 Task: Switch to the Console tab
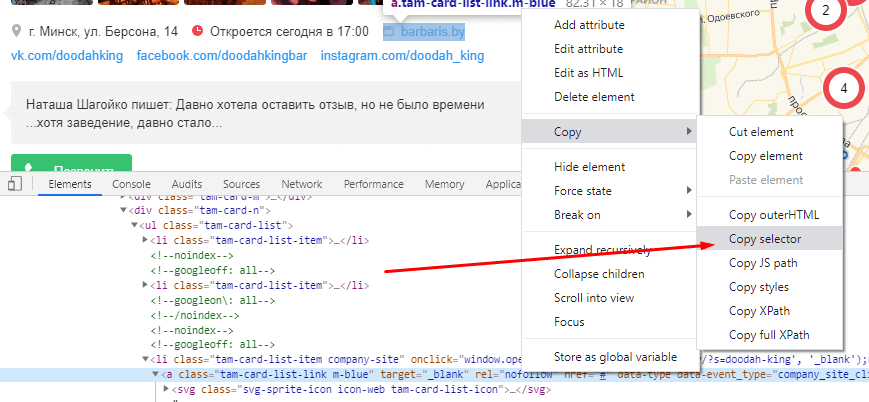tap(131, 184)
